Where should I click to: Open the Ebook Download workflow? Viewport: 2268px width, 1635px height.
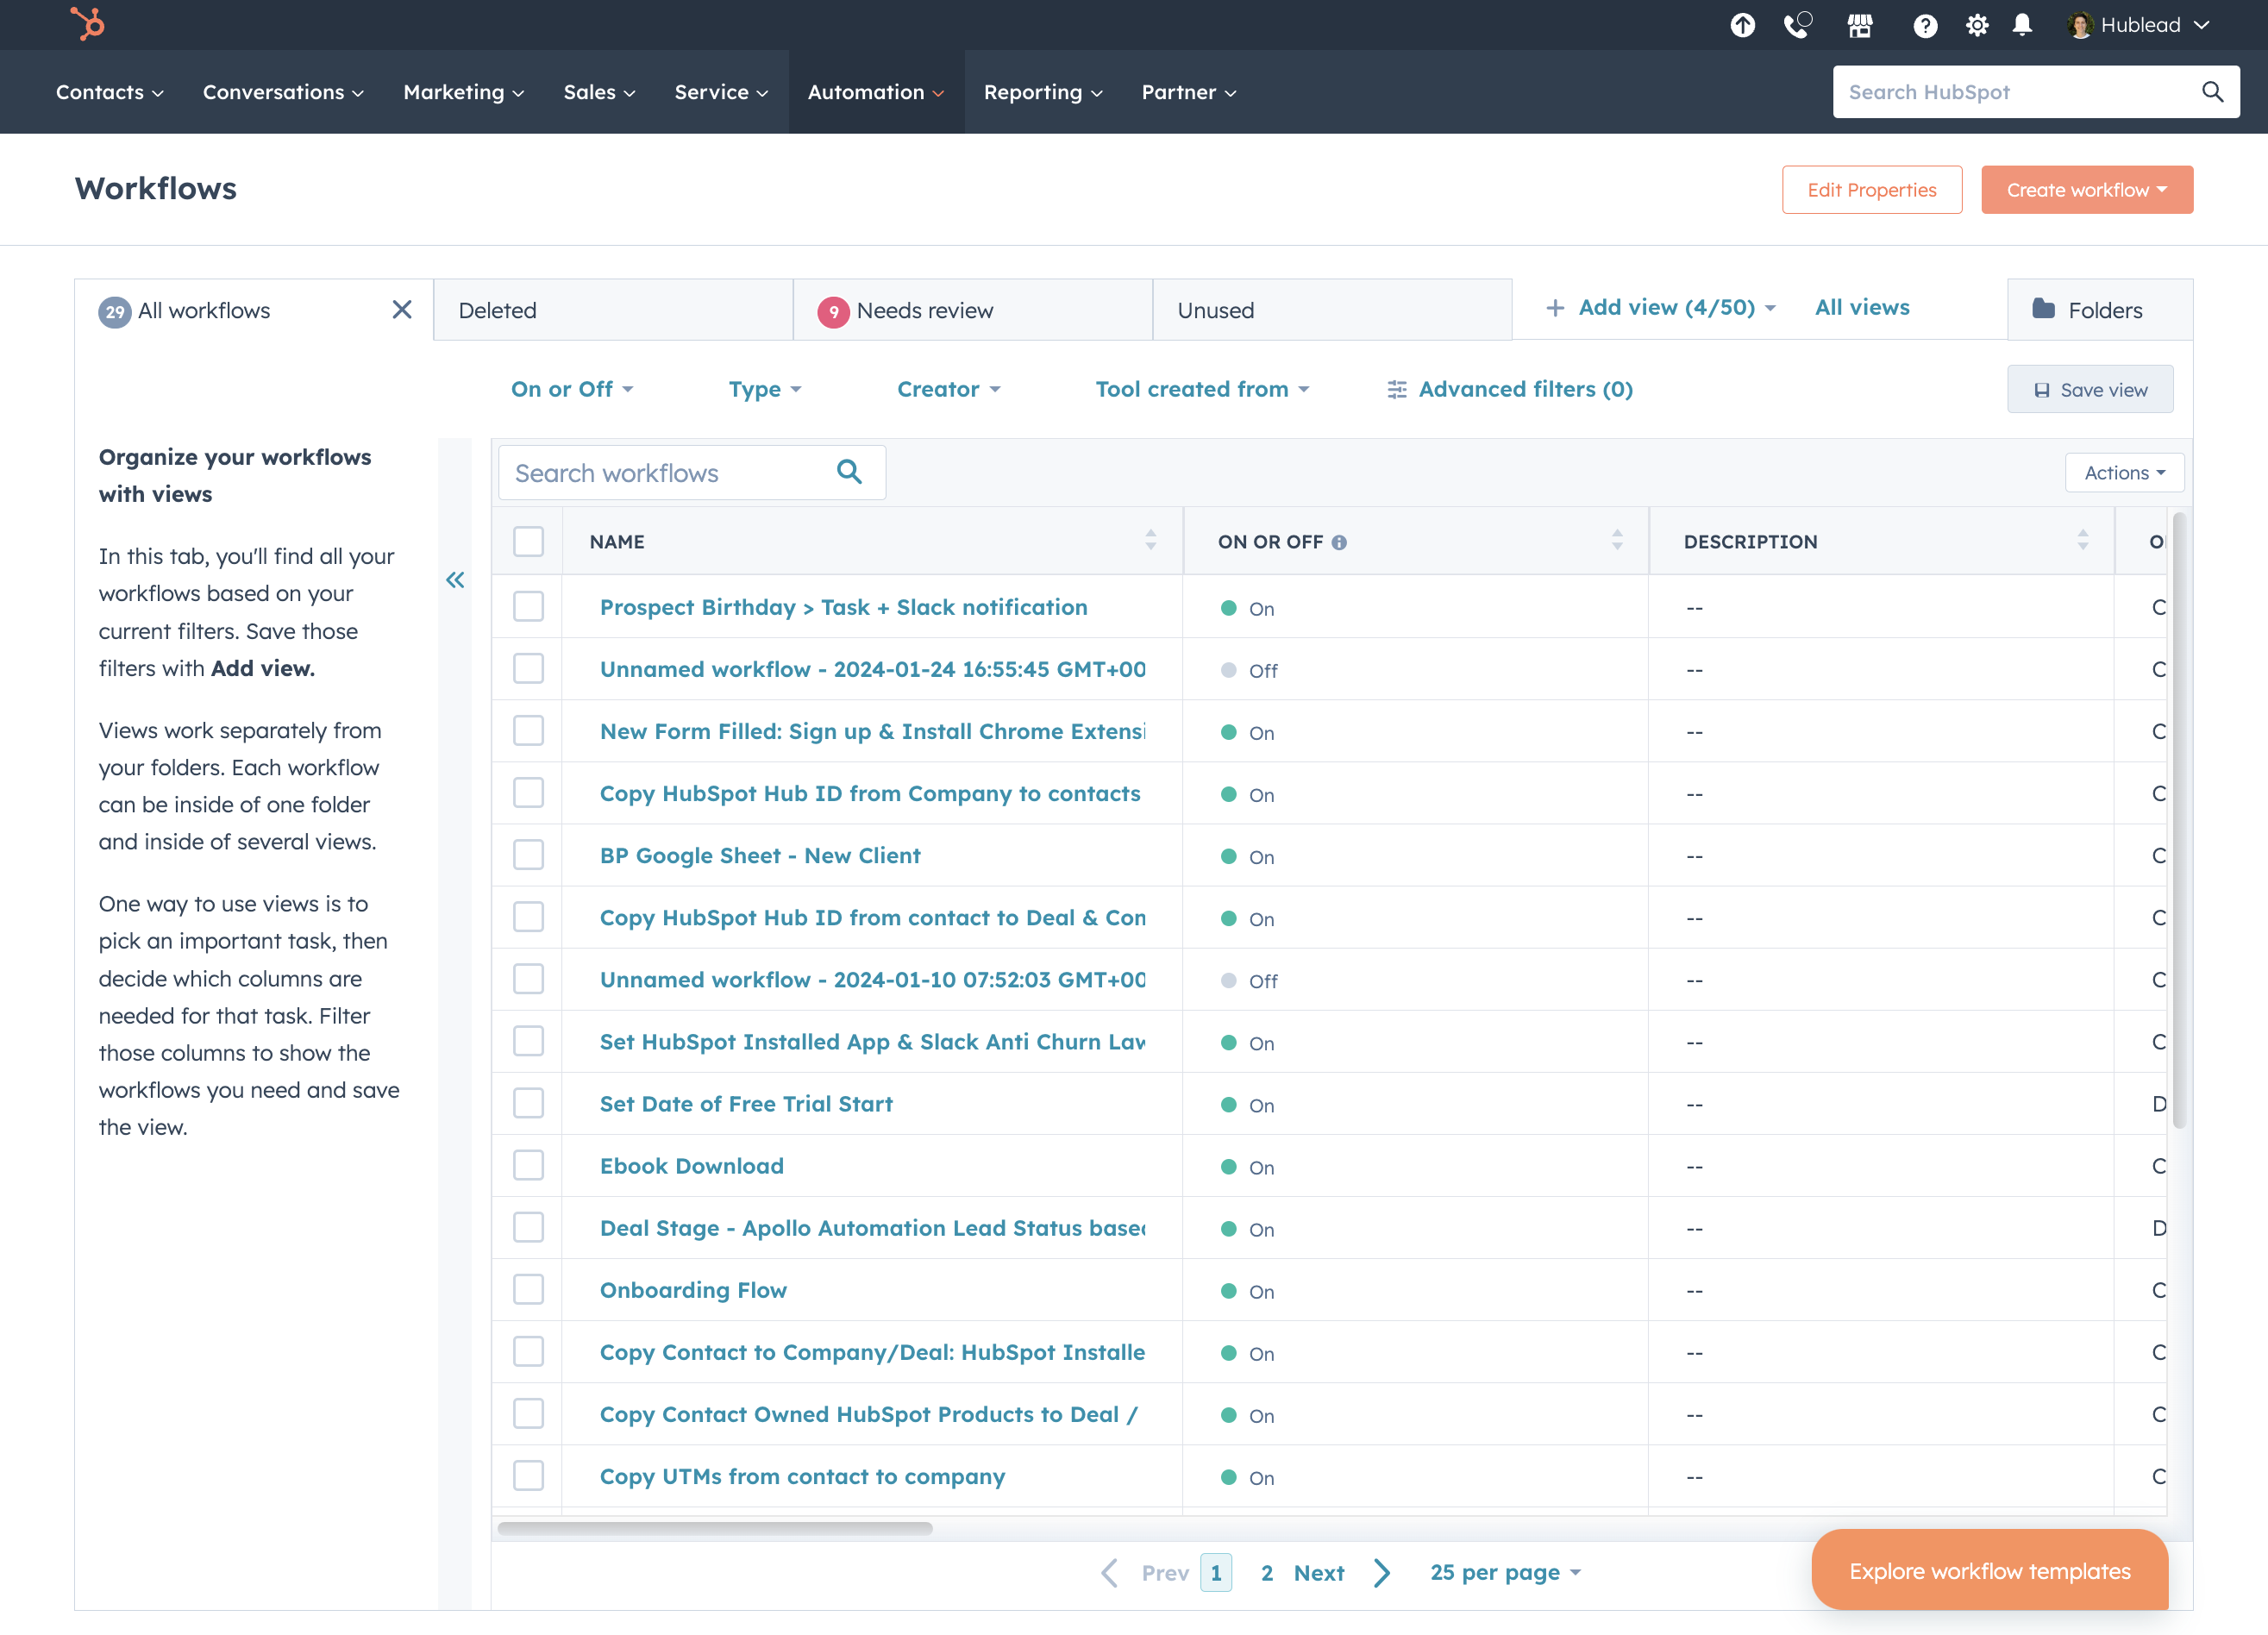692,1166
